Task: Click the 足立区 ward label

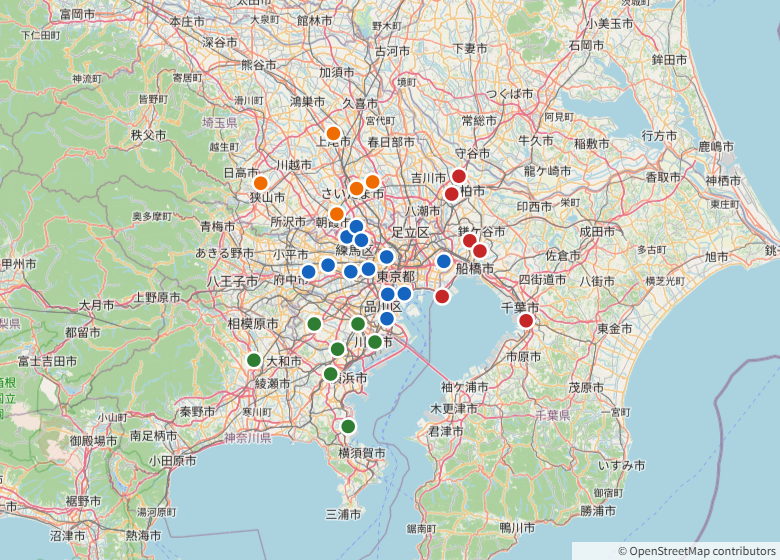Action: [410, 232]
